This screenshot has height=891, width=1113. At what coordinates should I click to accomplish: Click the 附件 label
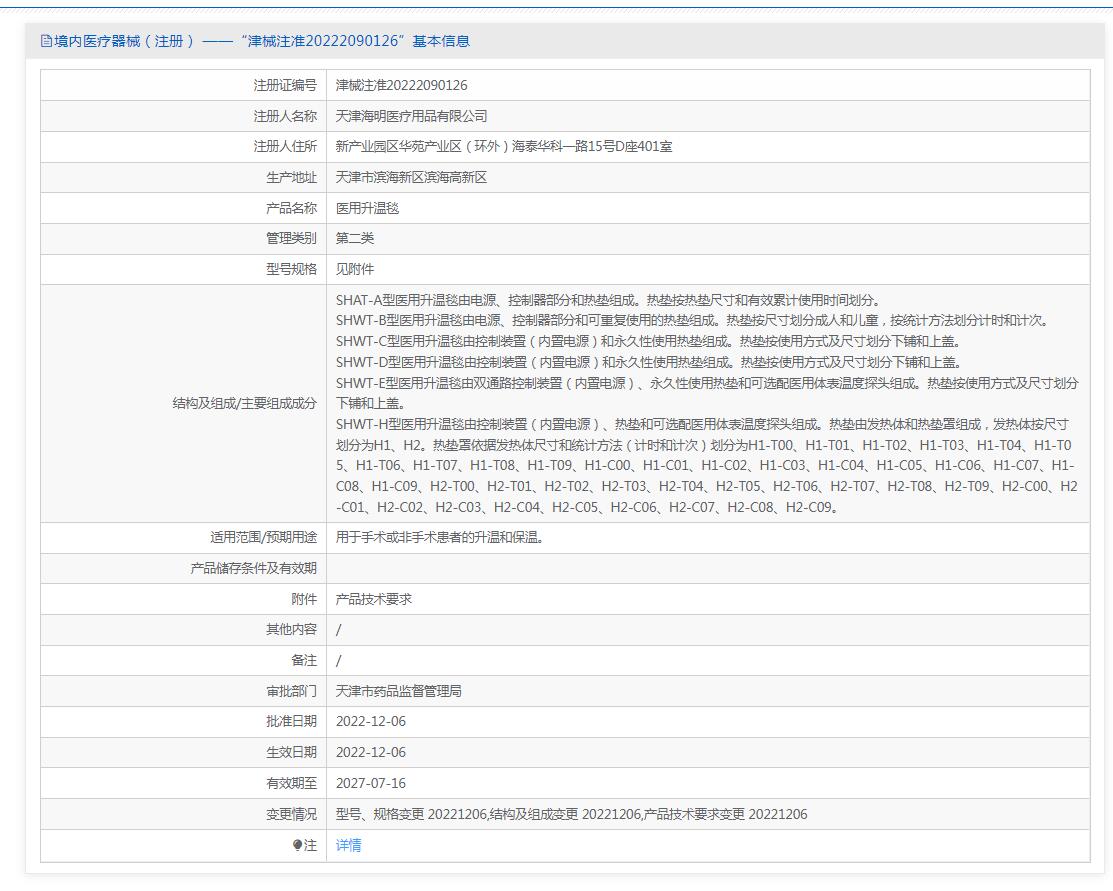[304, 599]
